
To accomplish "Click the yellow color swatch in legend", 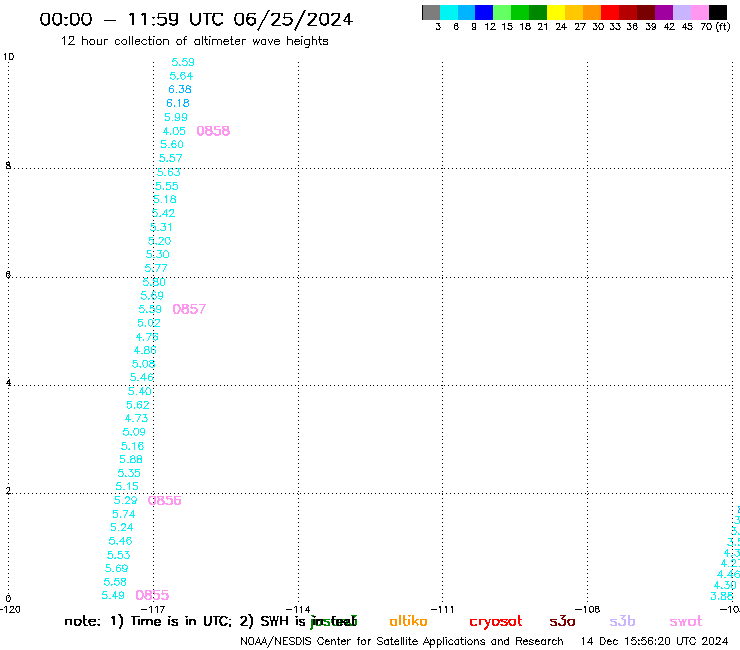I will click(x=556, y=12).
